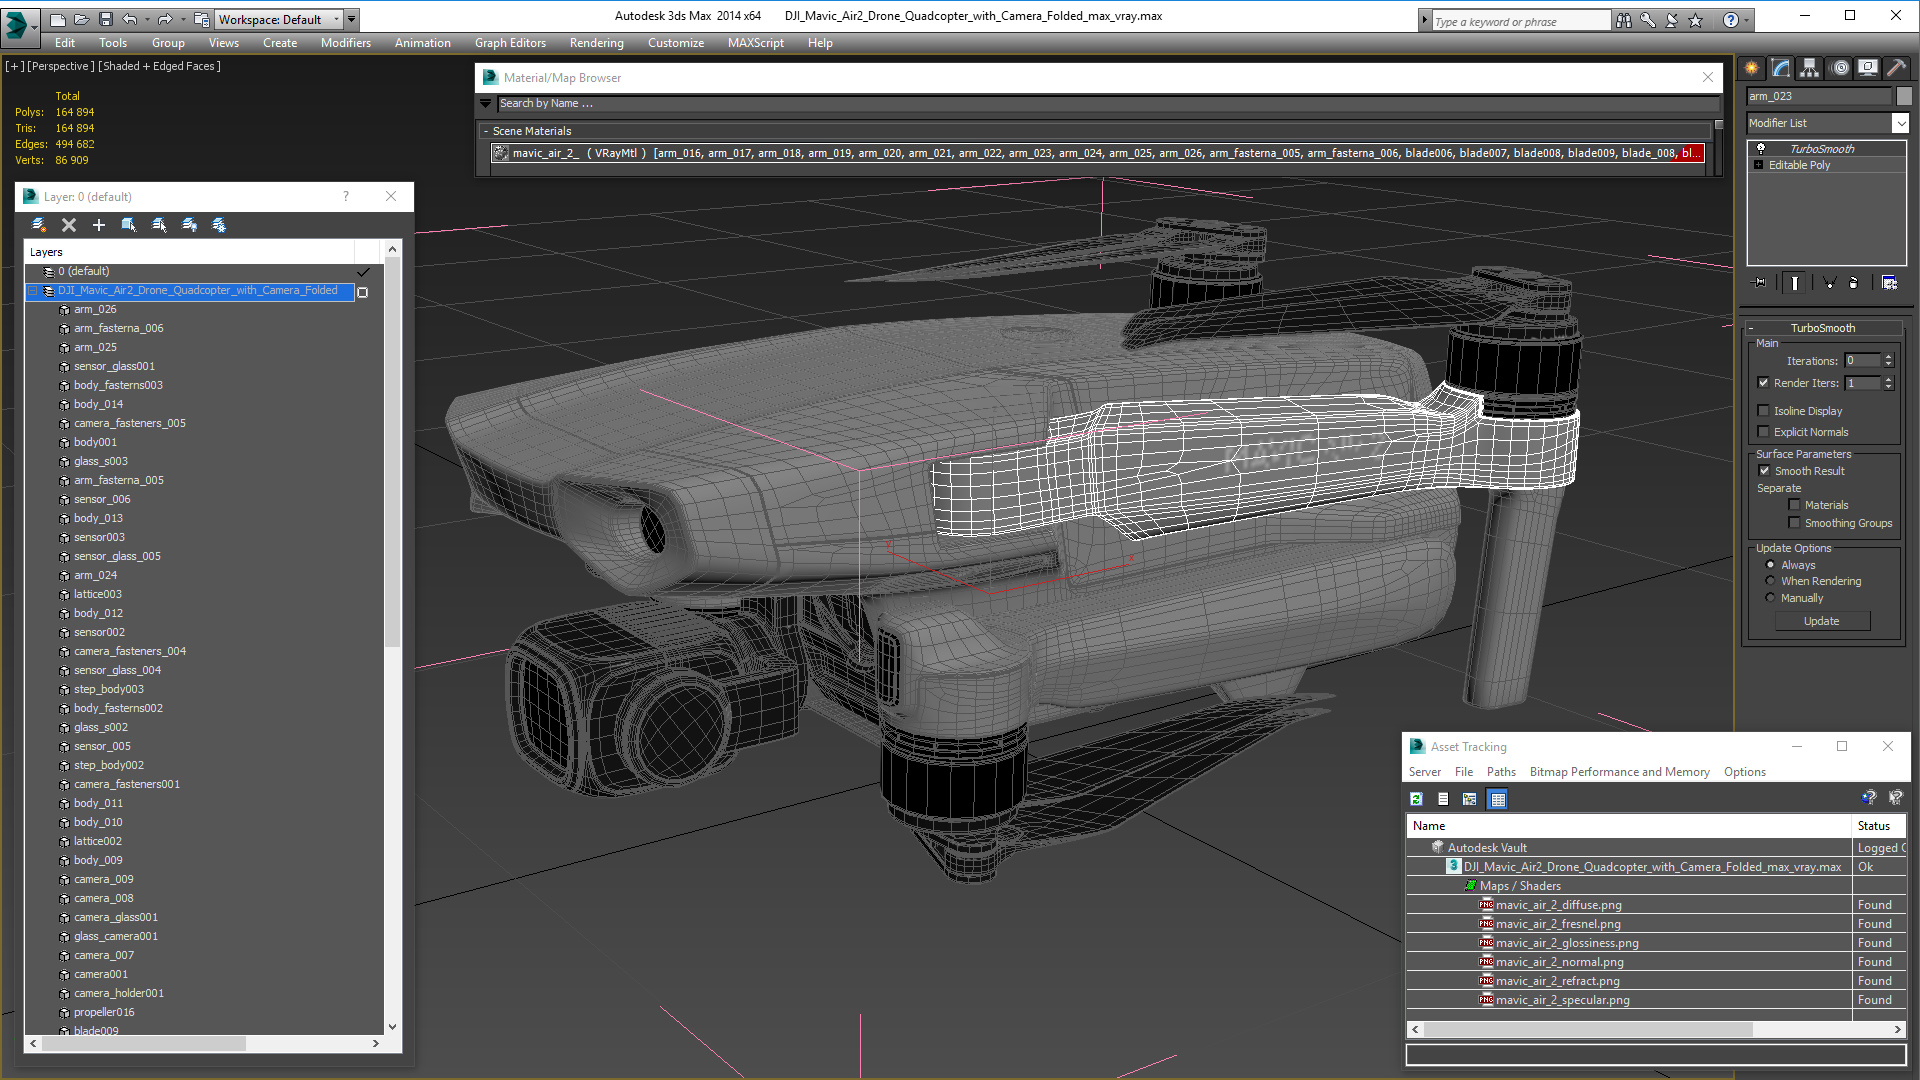Click Delete Layer X icon in Layer dialog
The height and width of the screenshot is (1080, 1920).
pos(69,225)
